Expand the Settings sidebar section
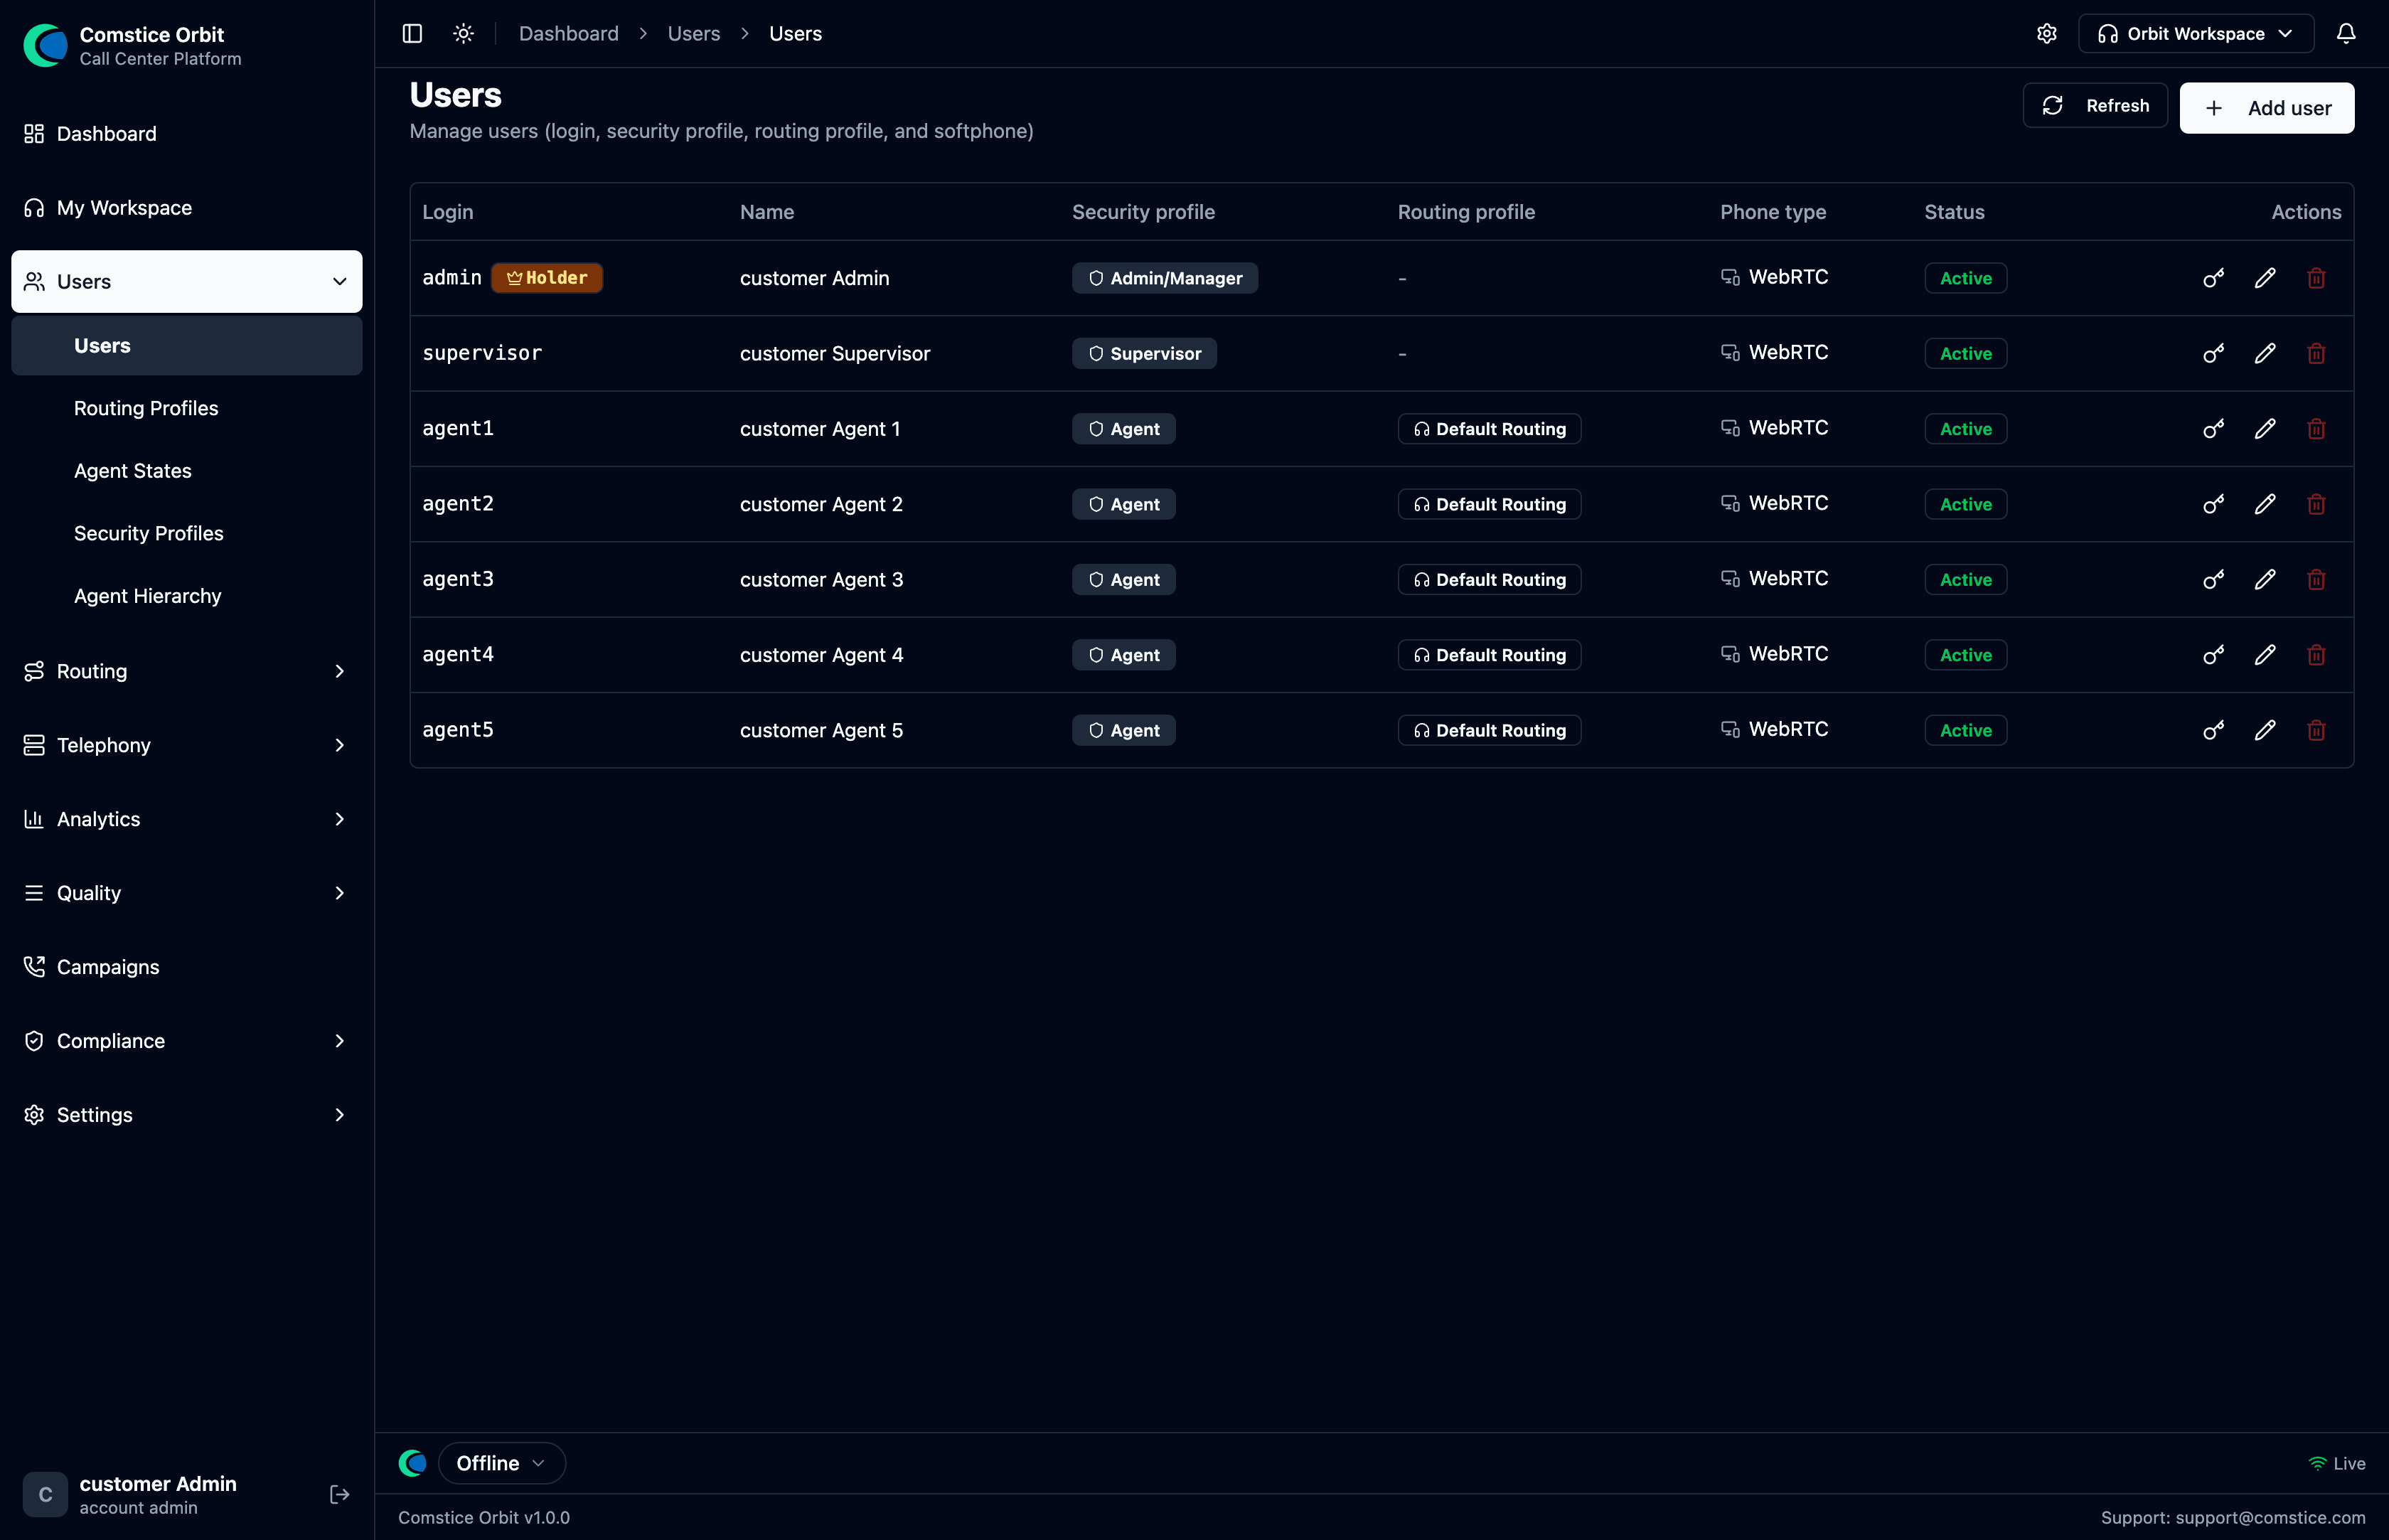This screenshot has height=1540, width=2389. [x=187, y=1115]
